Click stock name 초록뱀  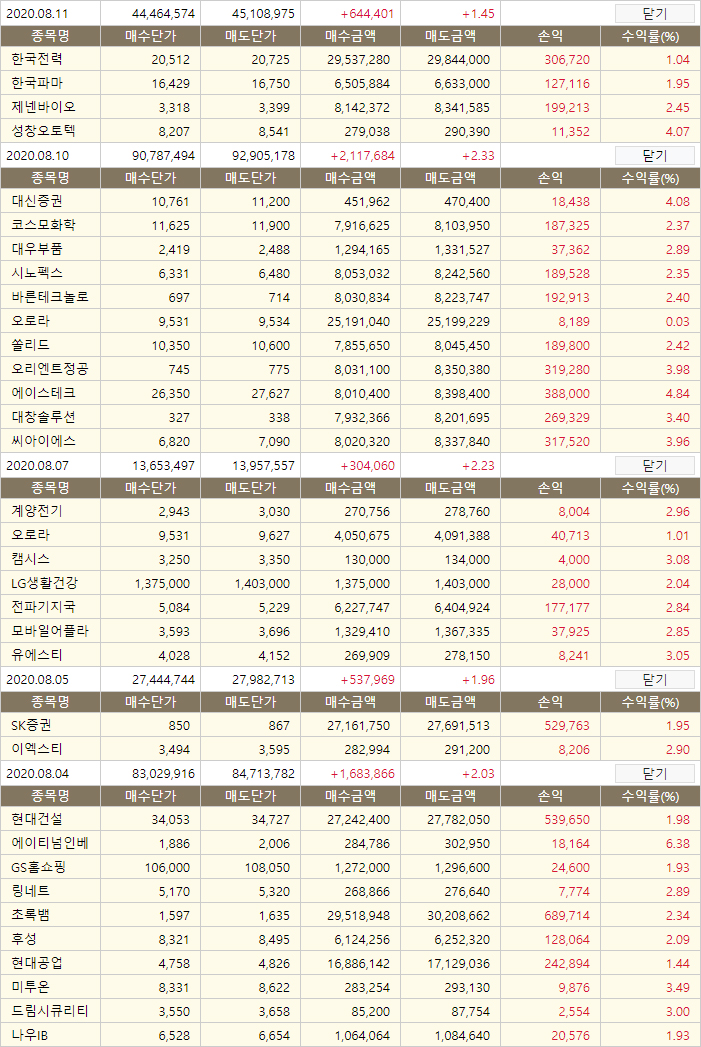click(x=31, y=916)
